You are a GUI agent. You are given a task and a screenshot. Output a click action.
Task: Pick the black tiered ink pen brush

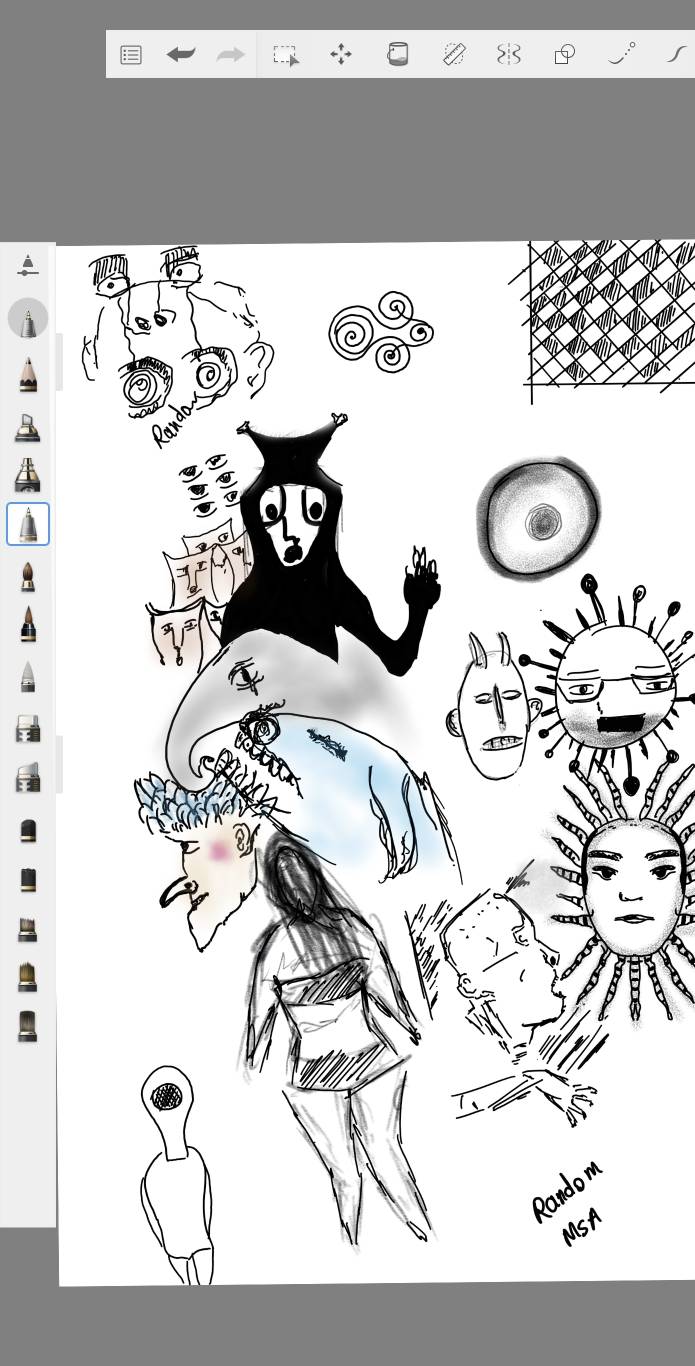(28, 475)
